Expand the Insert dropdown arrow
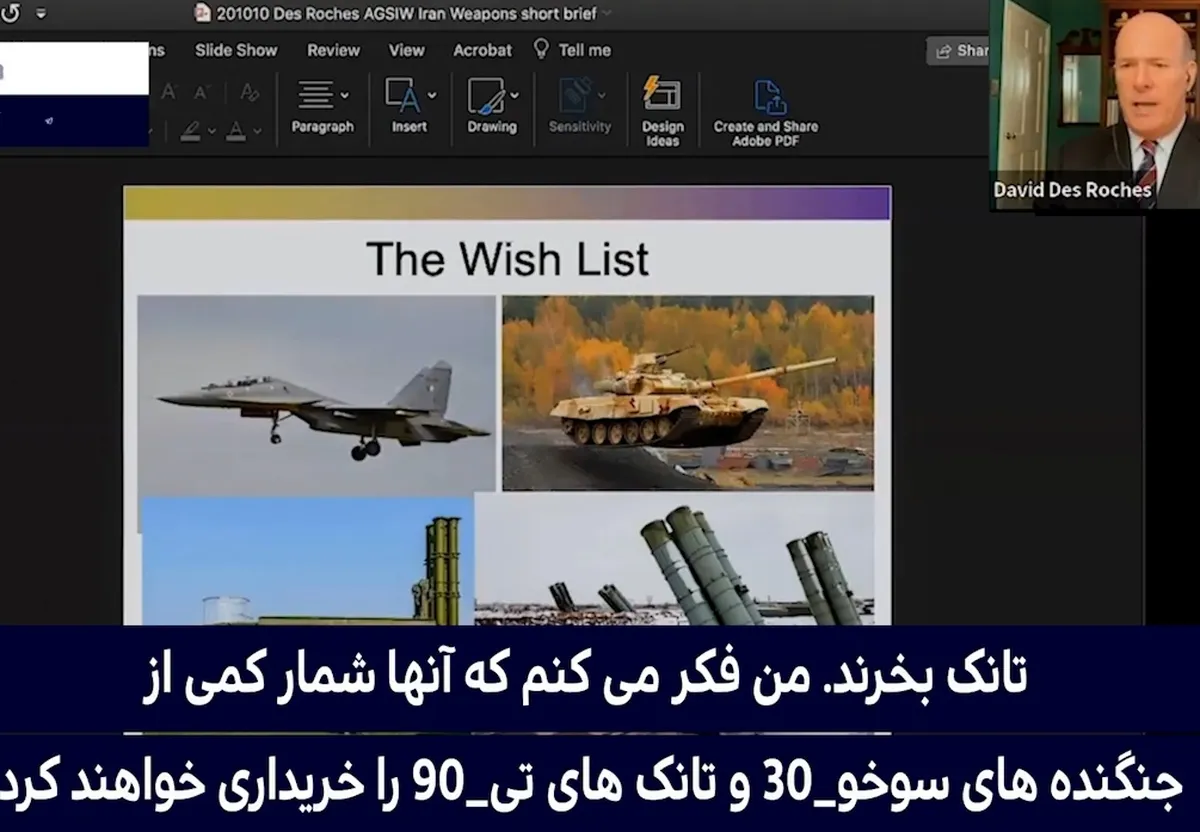Screen dimensions: 1200x832 (x=432, y=96)
